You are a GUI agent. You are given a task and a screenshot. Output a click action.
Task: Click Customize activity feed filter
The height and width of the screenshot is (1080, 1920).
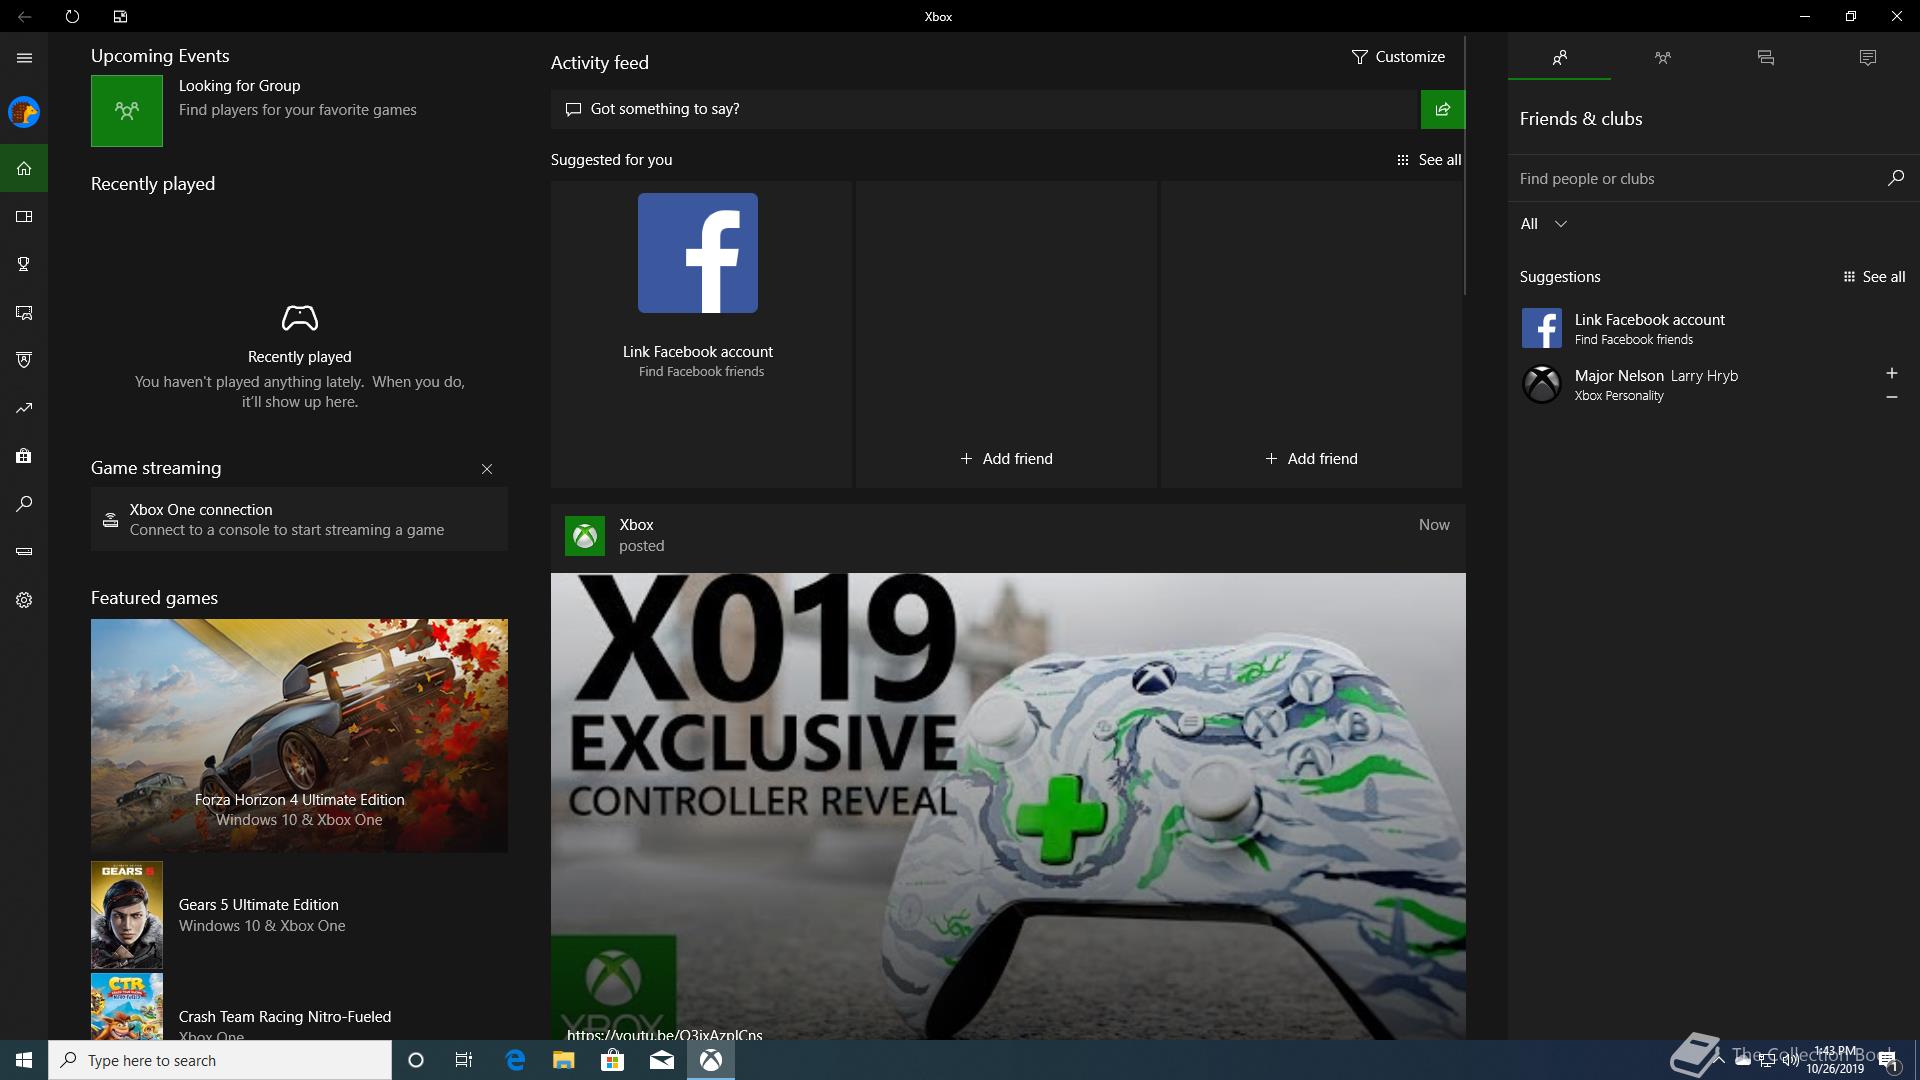click(1398, 57)
